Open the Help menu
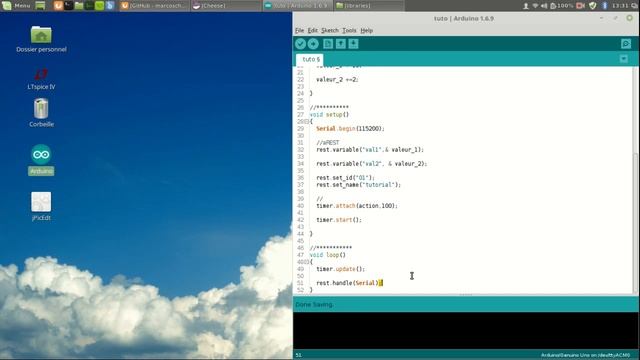 pyautogui.click(x=367, y=30)
